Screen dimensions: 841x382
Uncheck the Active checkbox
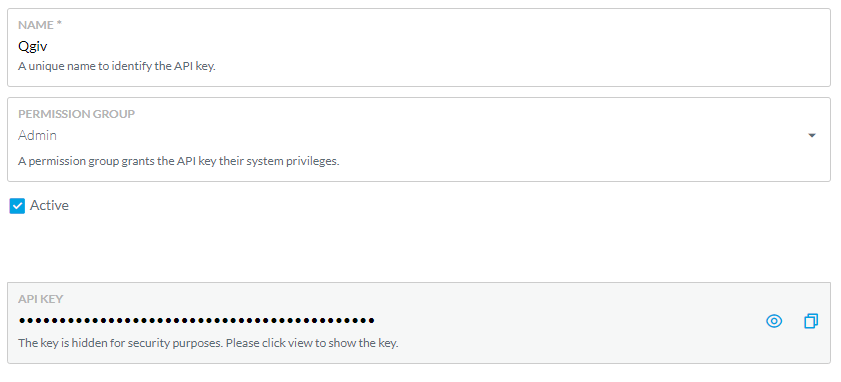click(17, 206)
